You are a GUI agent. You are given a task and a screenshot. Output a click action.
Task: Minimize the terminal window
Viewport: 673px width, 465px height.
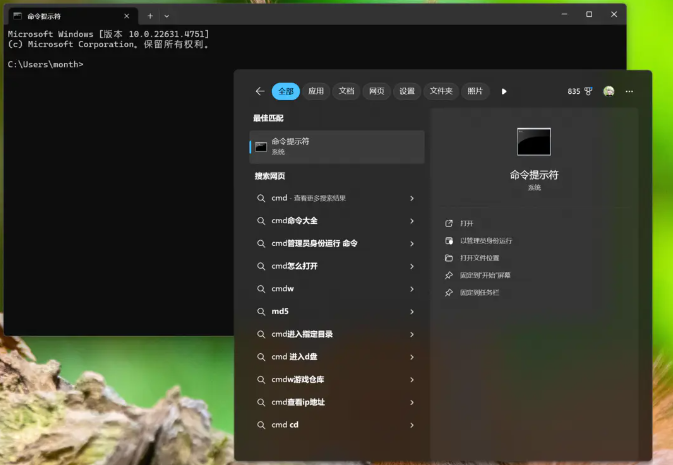pos(564,14)
